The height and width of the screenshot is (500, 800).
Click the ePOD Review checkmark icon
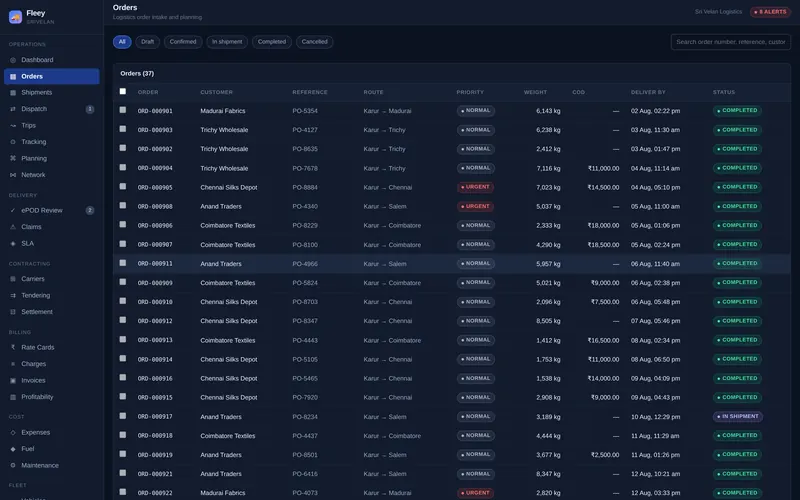[x=13, y=210]
